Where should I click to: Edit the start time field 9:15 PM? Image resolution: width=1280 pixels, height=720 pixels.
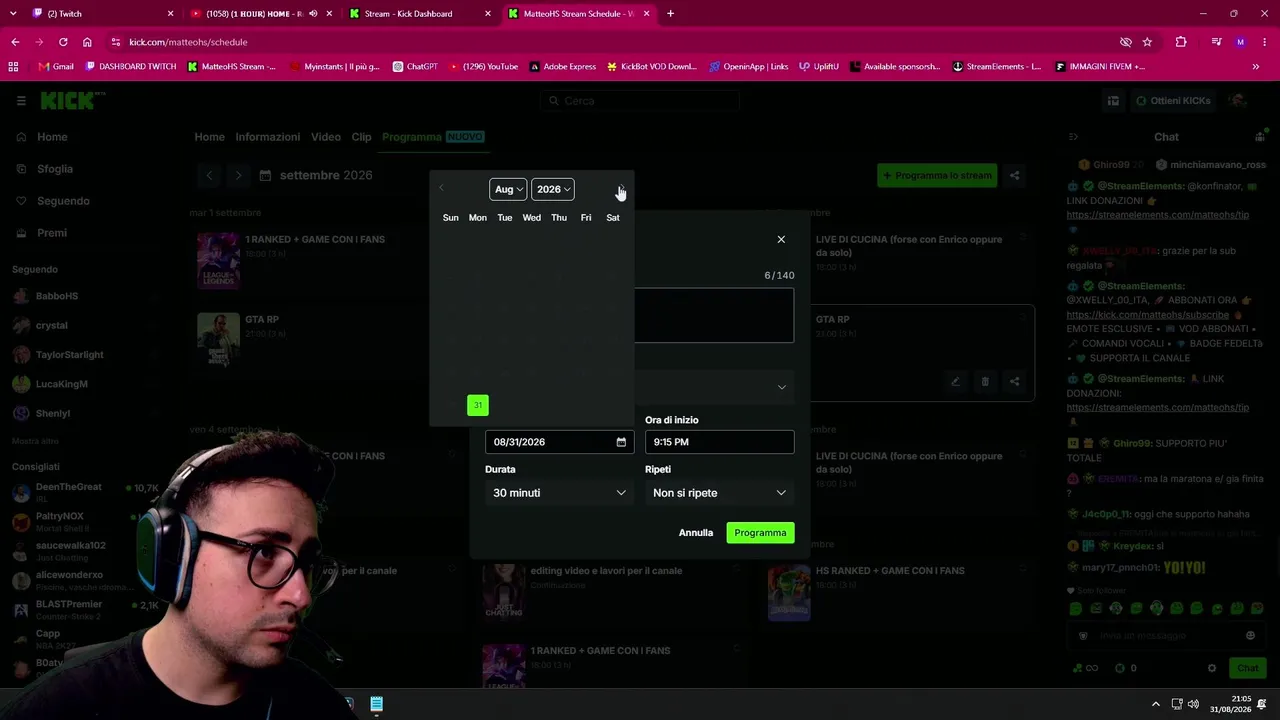pyautogui.click(x=720, y=442)
